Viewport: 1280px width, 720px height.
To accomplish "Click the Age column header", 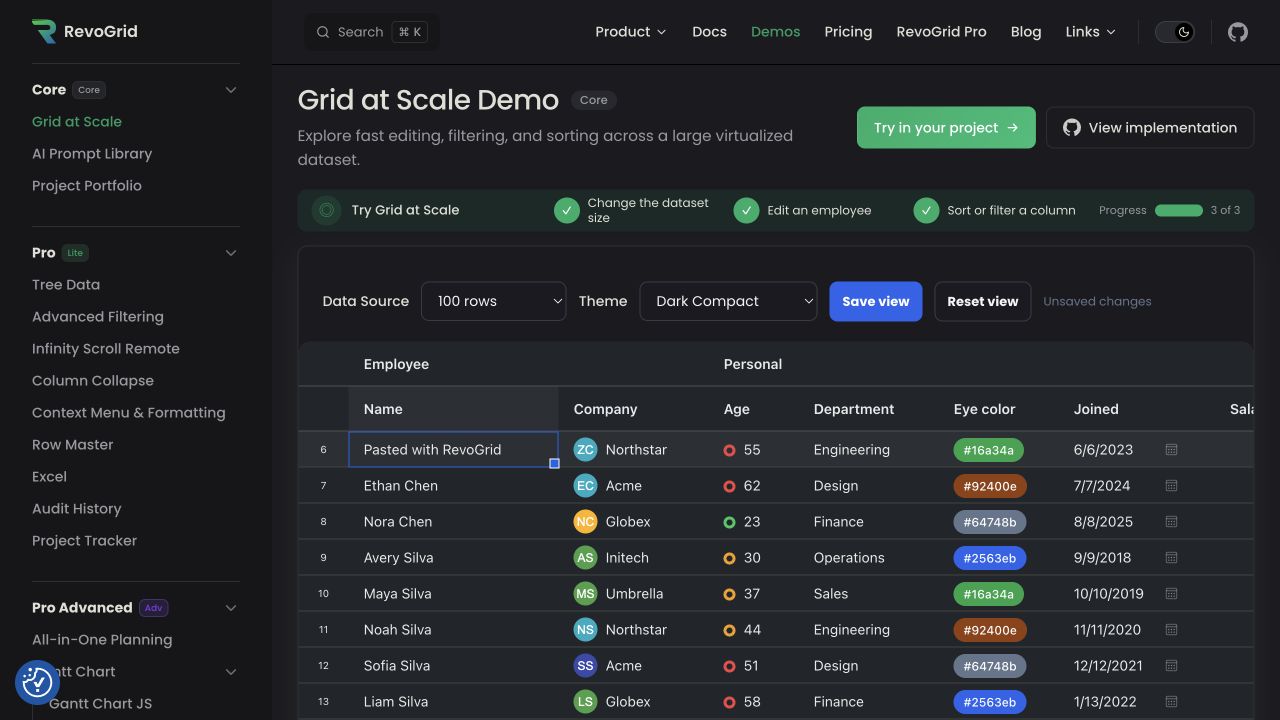I will [753, 409].
